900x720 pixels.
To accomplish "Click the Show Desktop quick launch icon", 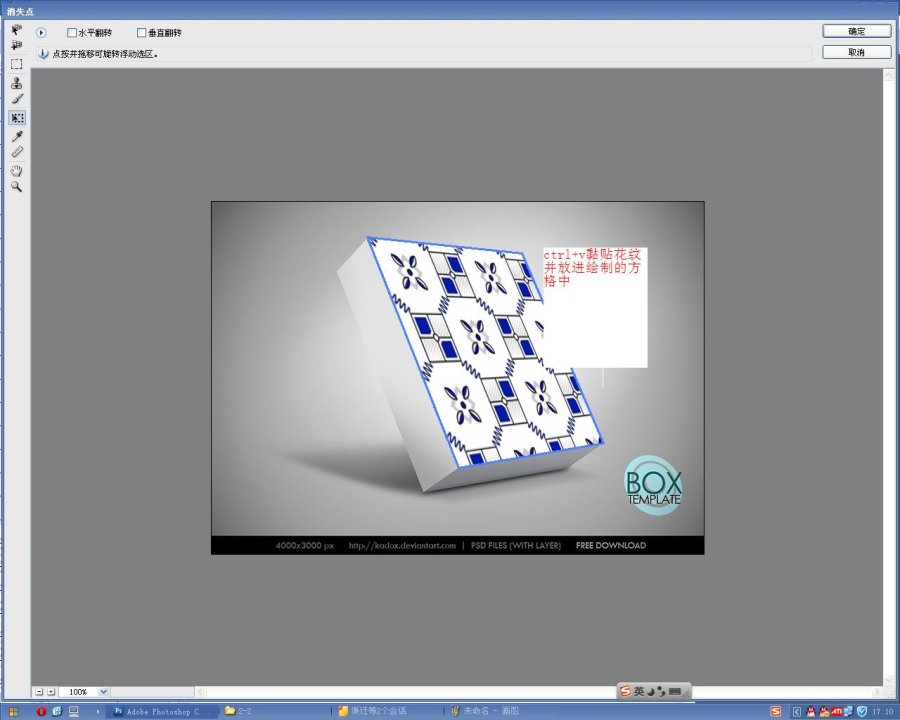I will [x=73, y=712].
